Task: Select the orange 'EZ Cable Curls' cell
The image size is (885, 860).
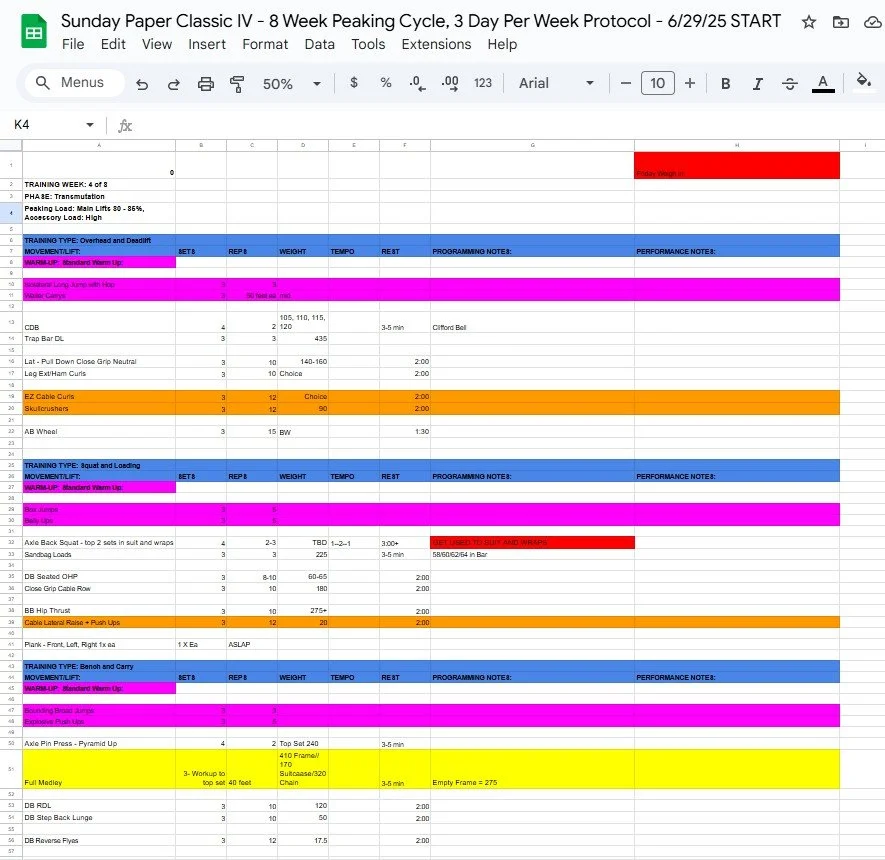Action: (99, 397)
